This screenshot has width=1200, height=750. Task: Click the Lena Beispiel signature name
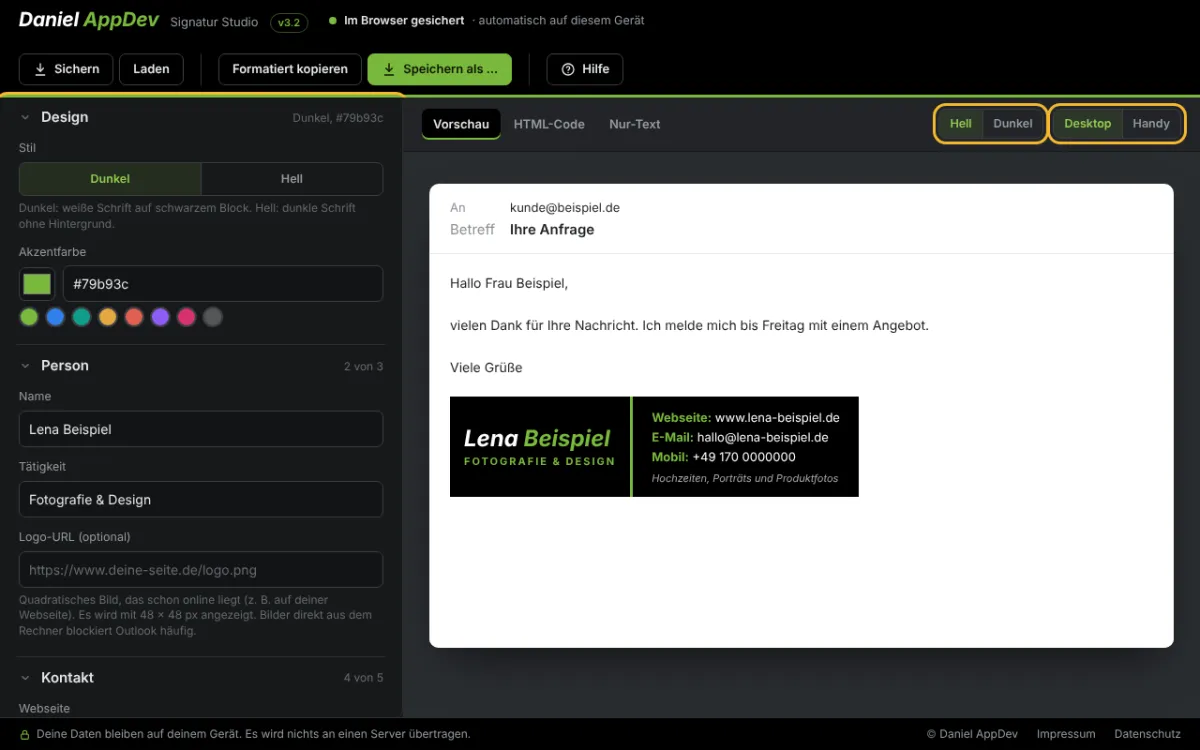537,438
